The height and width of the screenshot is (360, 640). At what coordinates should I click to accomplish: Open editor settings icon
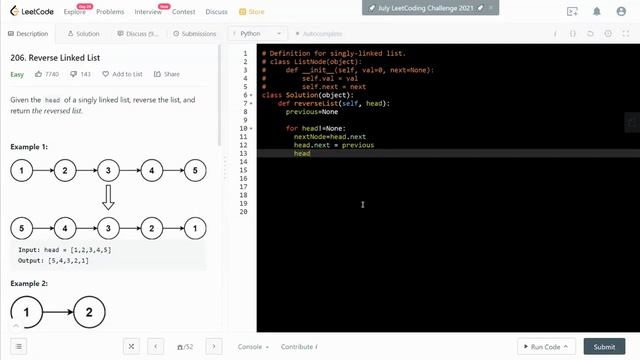tap(608, 33)
